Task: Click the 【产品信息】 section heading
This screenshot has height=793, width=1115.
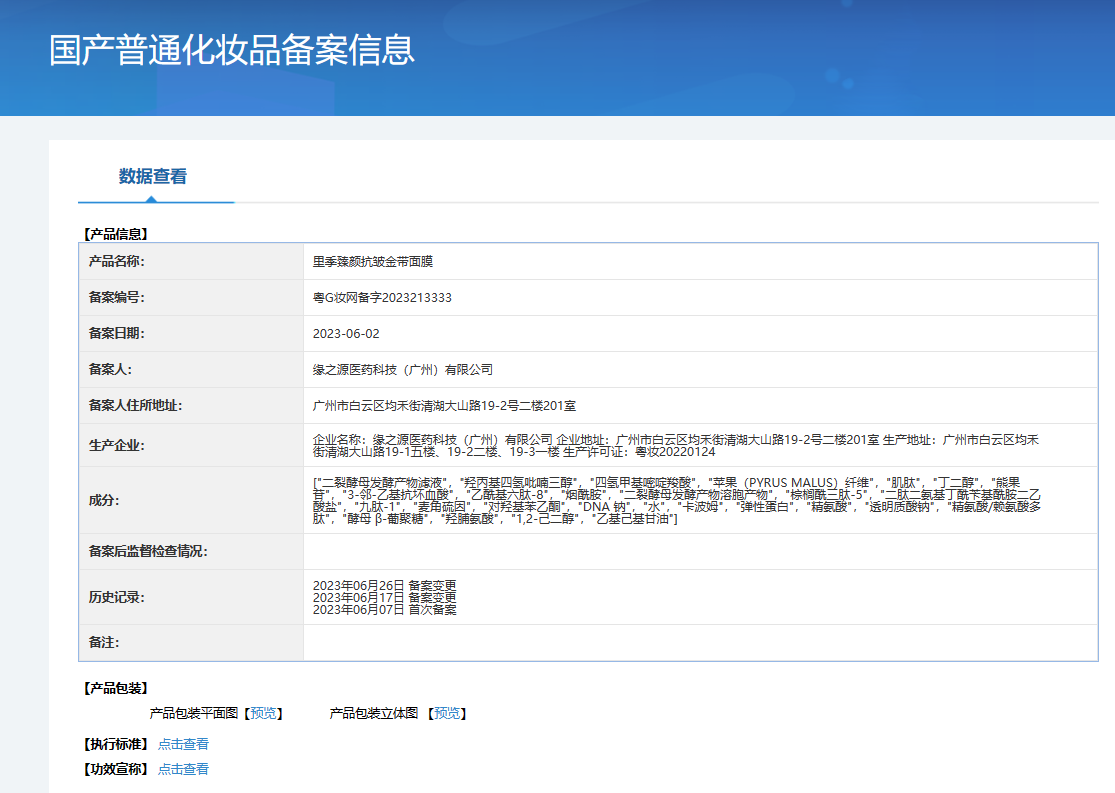Action: [115, 234]
